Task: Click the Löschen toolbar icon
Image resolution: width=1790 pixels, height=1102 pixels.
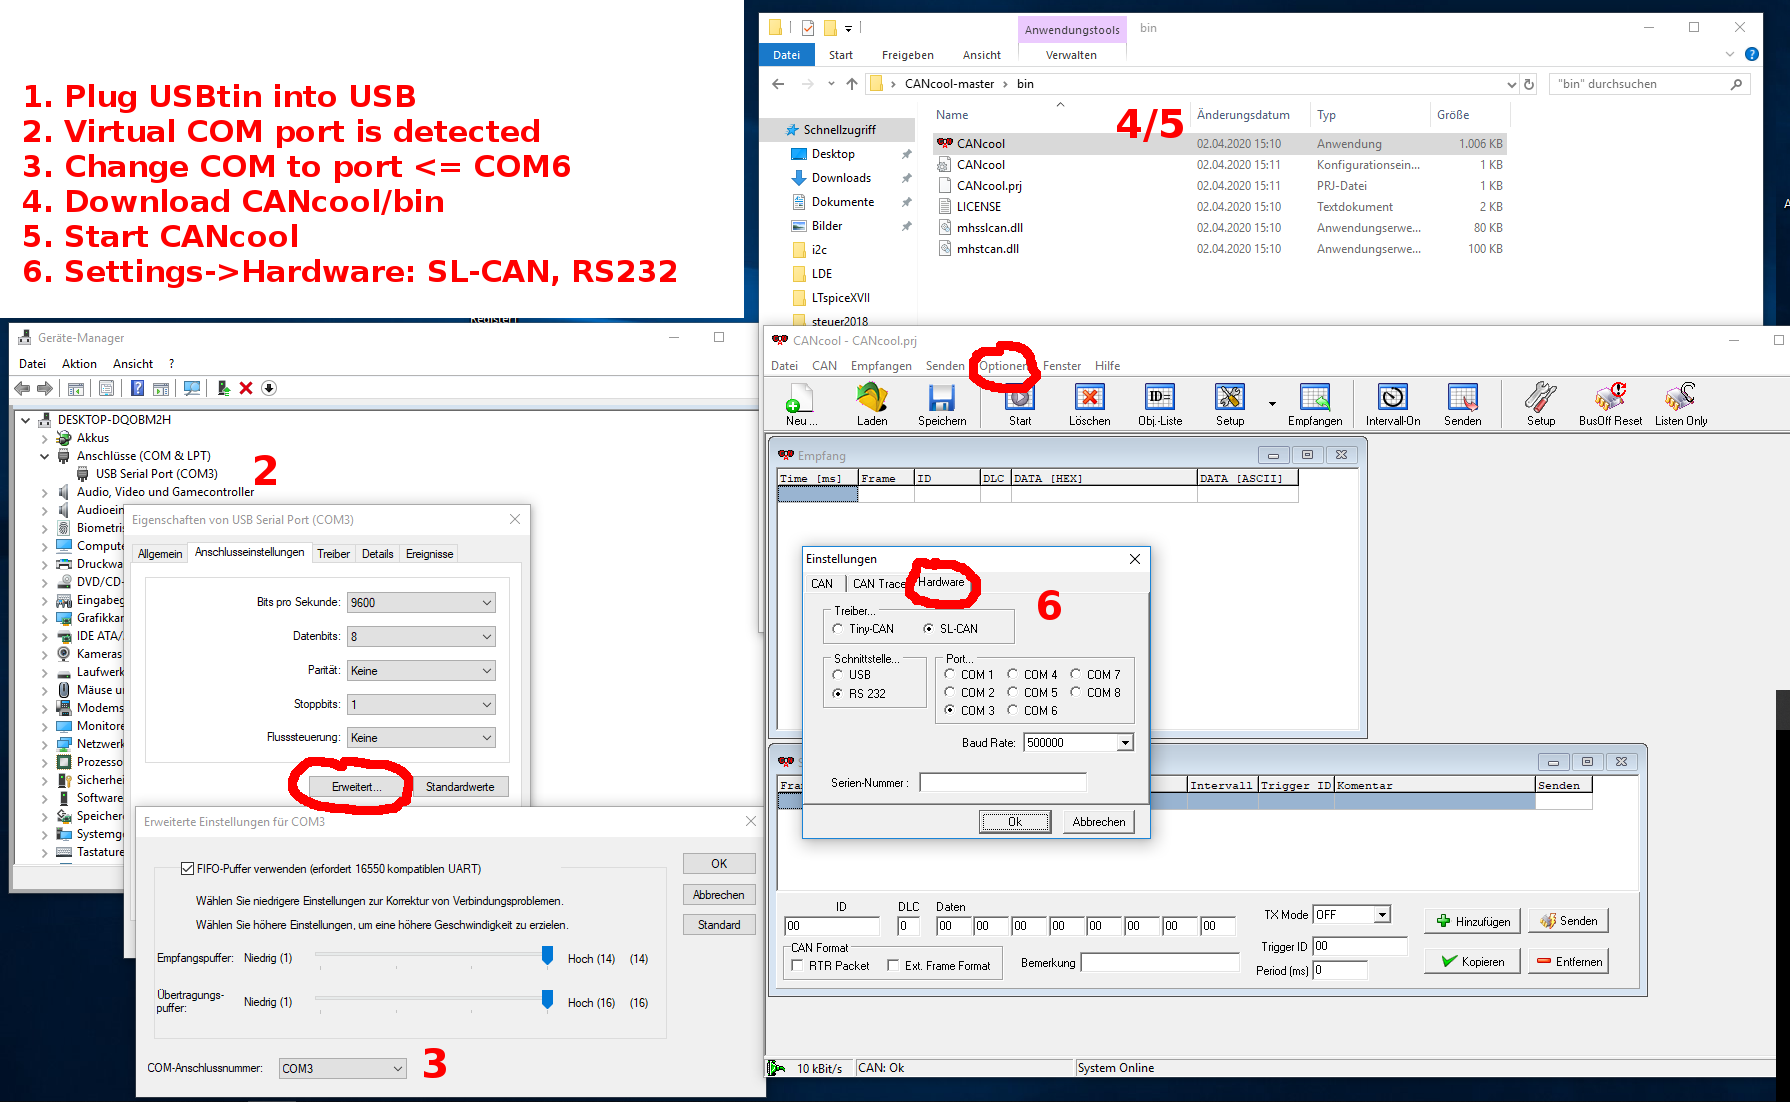Action: (1089, 404)
